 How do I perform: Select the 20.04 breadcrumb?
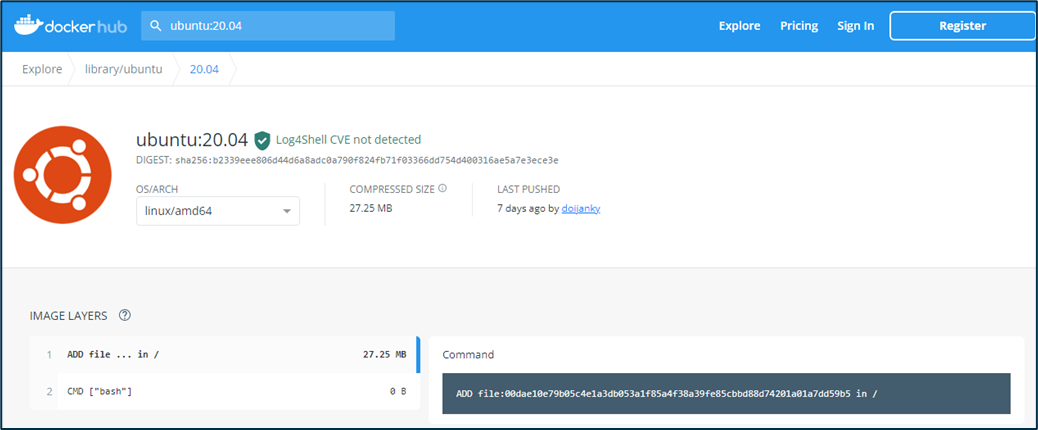204,69
